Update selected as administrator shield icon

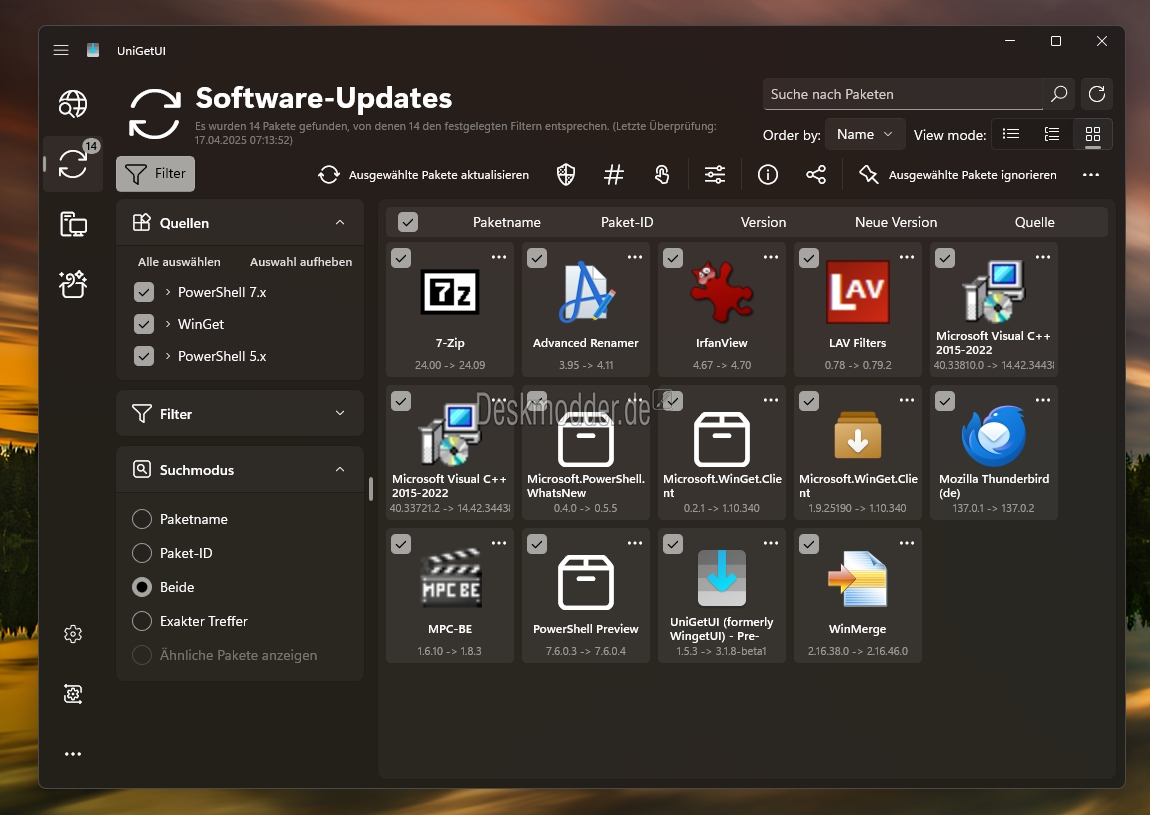click(565, 175)
